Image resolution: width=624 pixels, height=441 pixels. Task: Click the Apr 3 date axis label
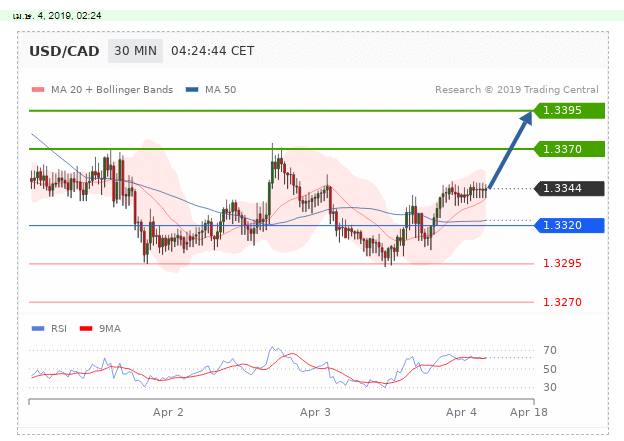pyautogui.click(x=315, y=412)
